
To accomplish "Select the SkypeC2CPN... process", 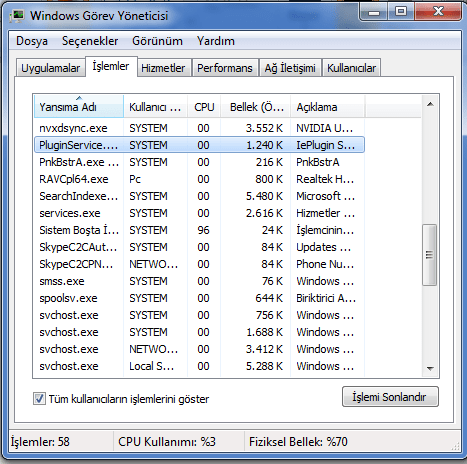I will tap(199, 264).
